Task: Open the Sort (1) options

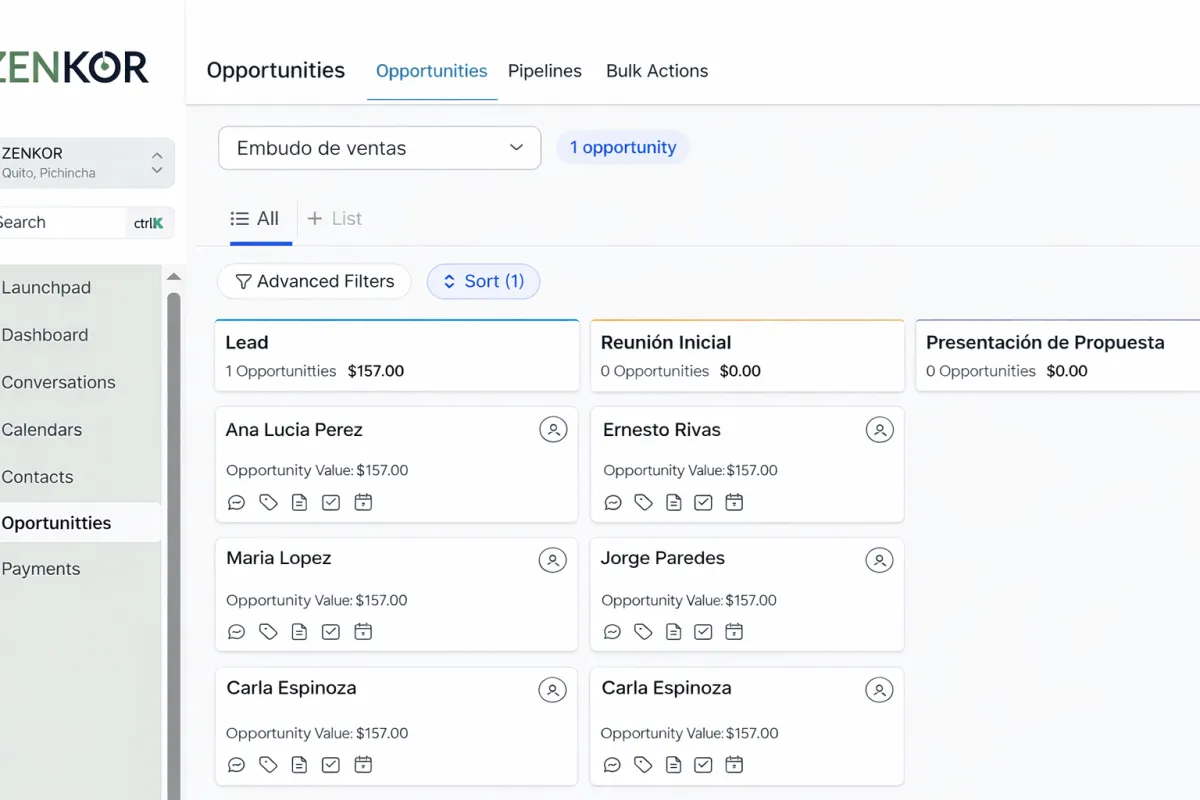Action: (483, 282)
